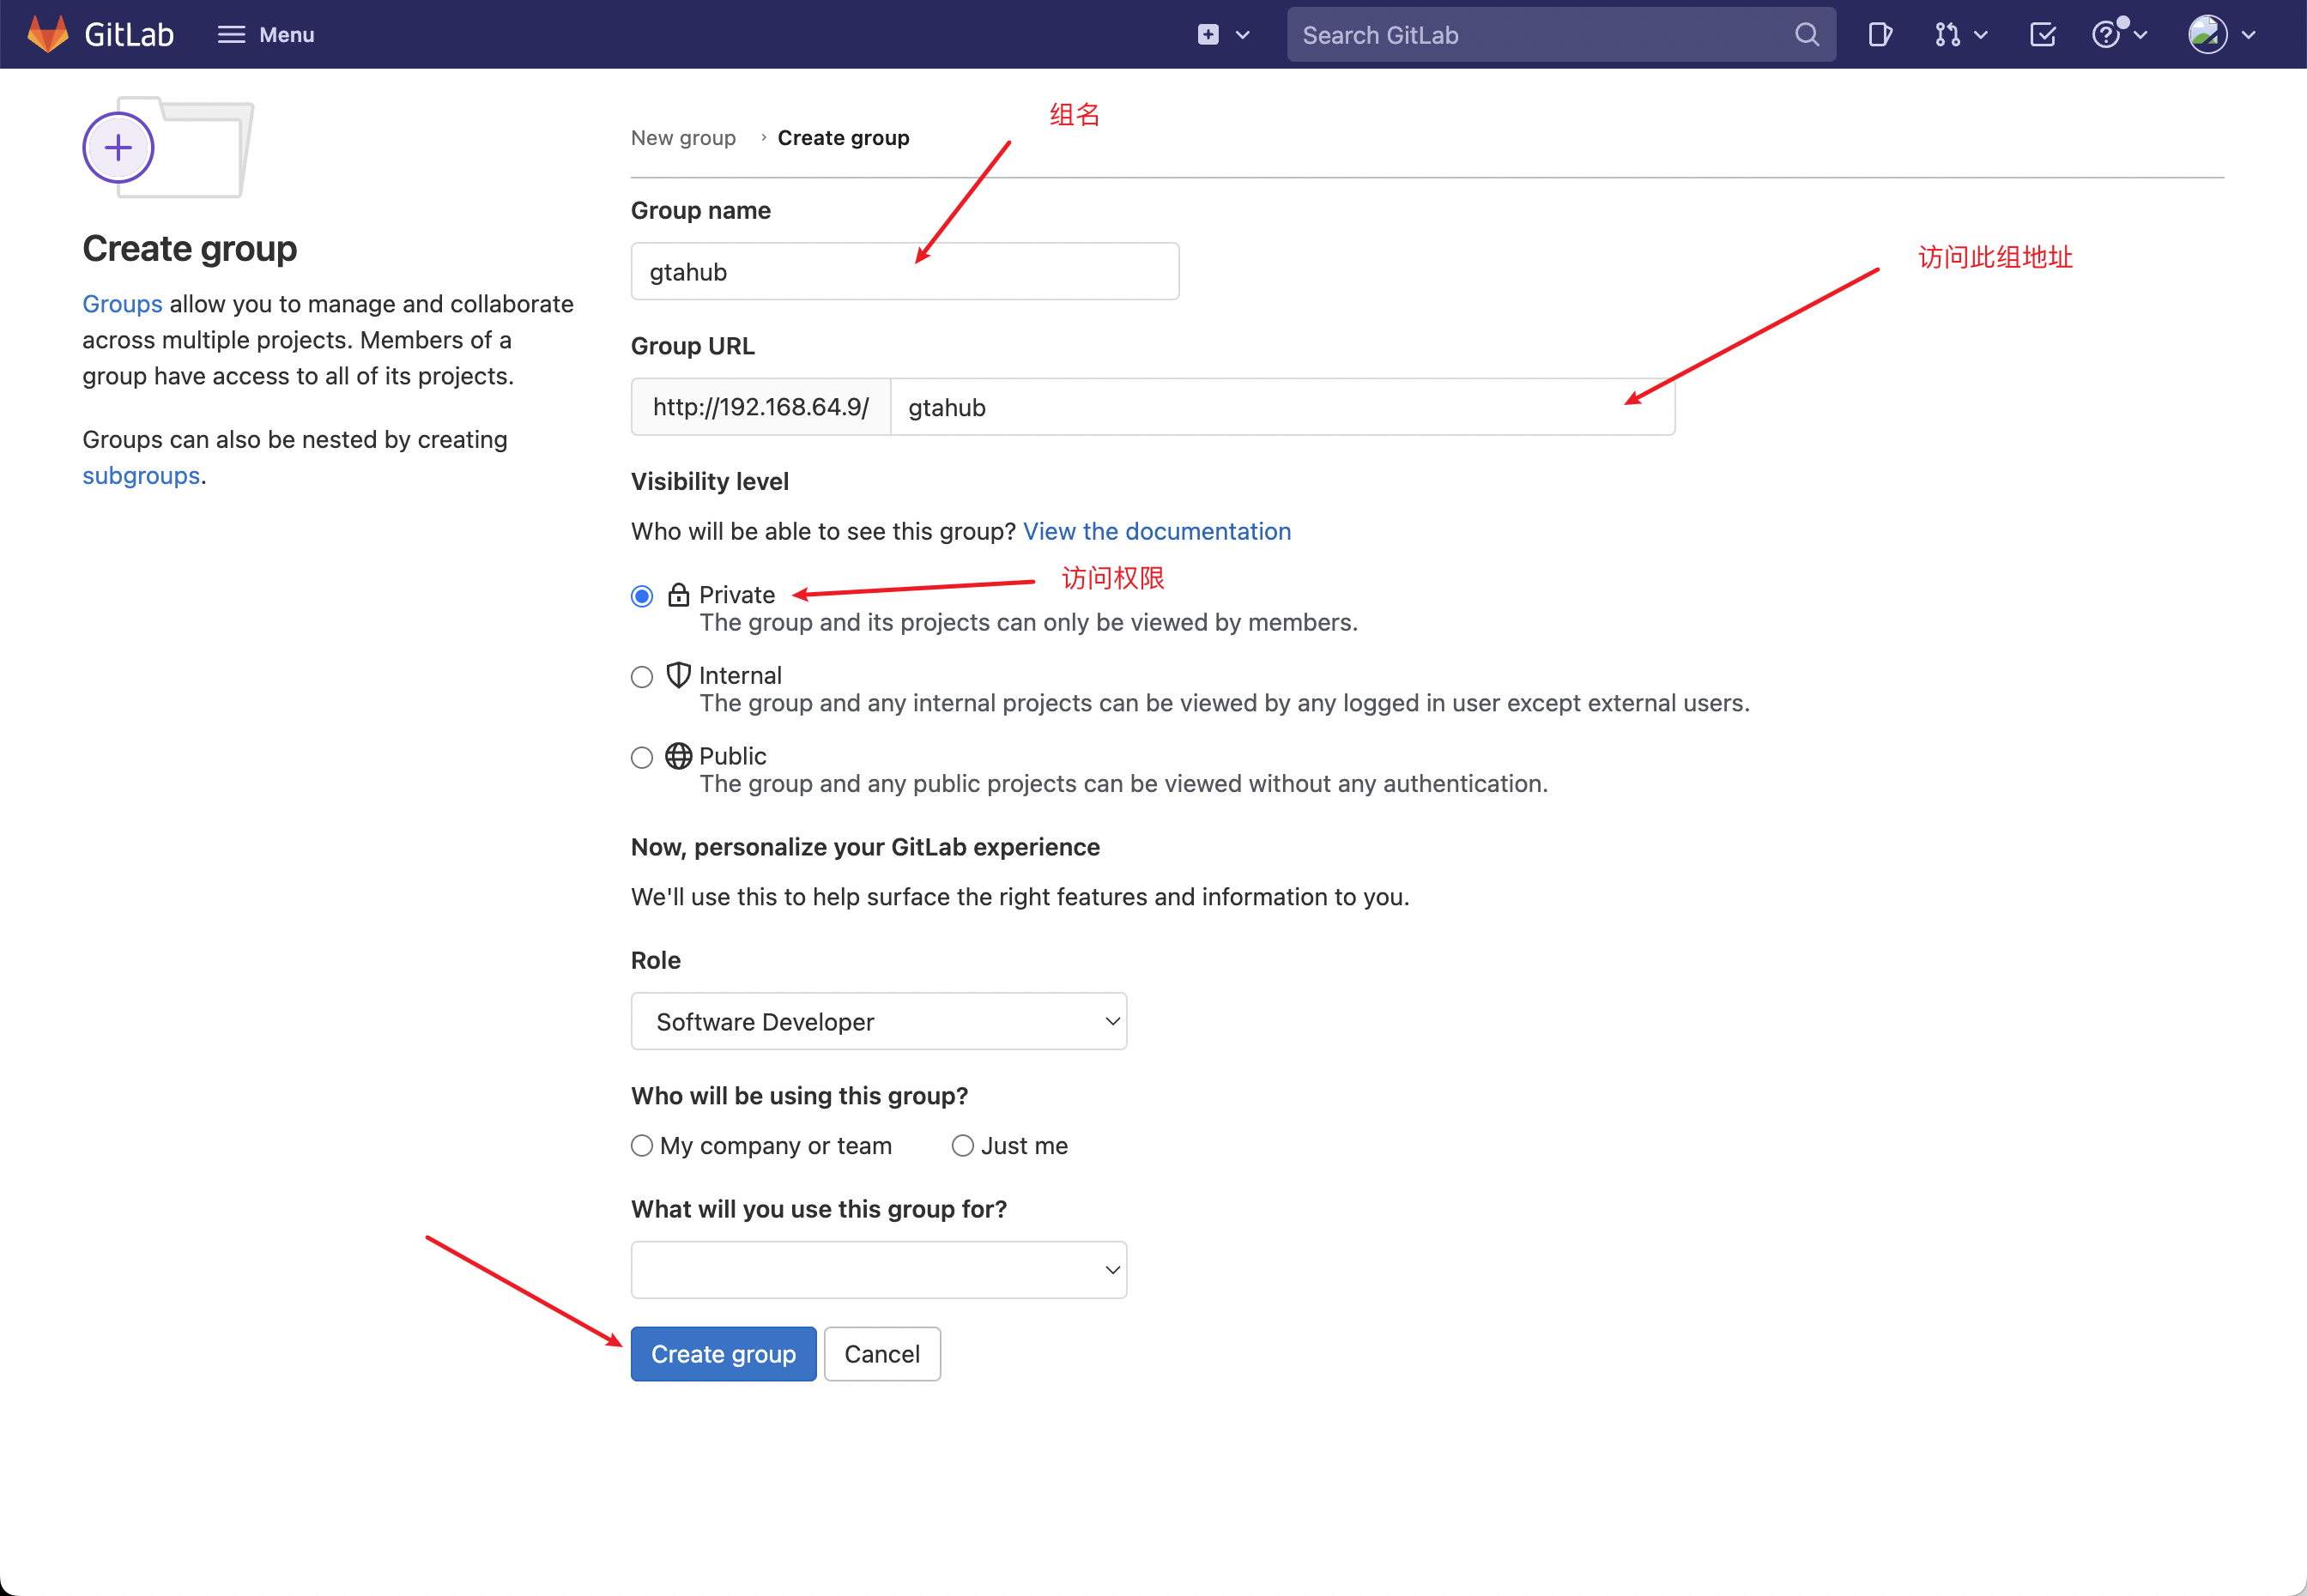Viewport: 2307px width, 1596px height.
Task: Select Private visibility radio button
Action: click(x=644, y=592)
